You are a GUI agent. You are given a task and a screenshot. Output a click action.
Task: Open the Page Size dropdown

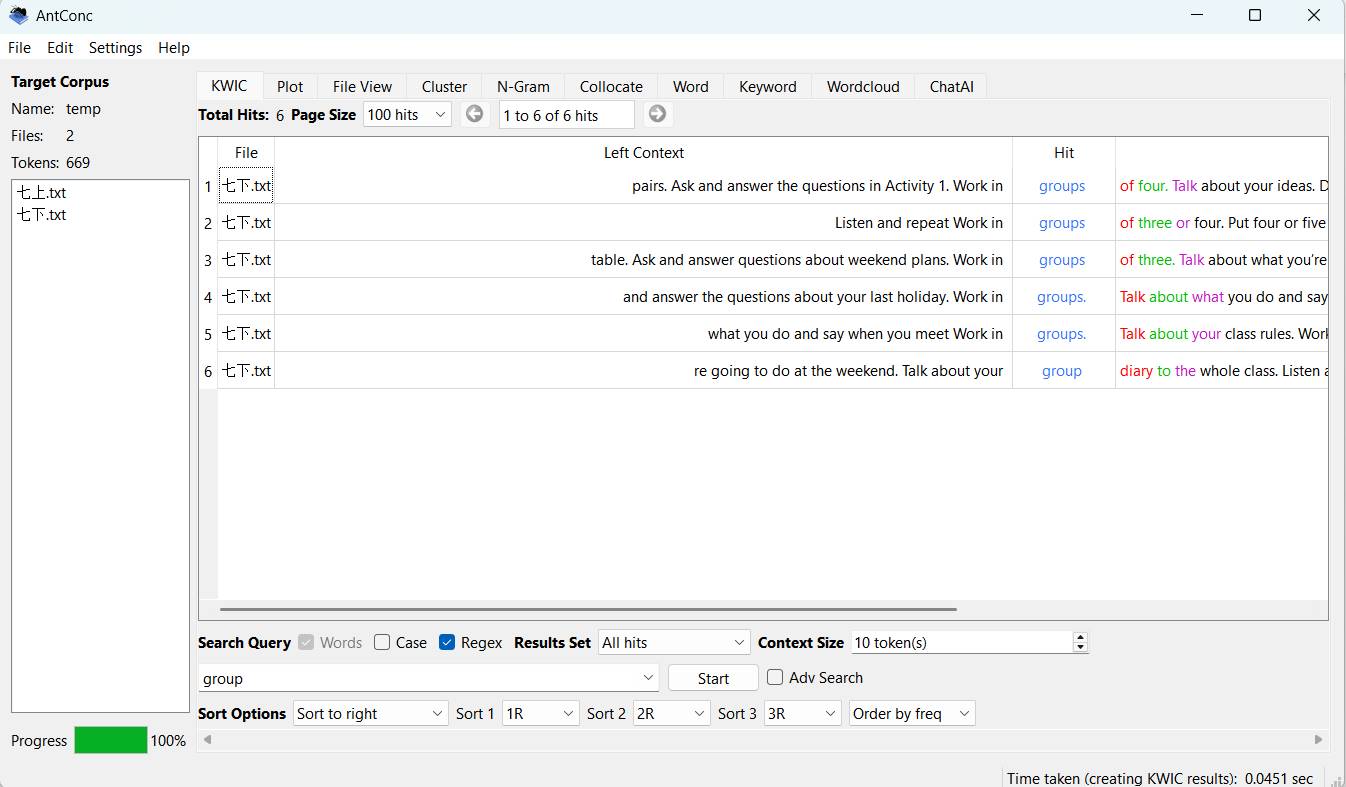click(x=407, y=115)
